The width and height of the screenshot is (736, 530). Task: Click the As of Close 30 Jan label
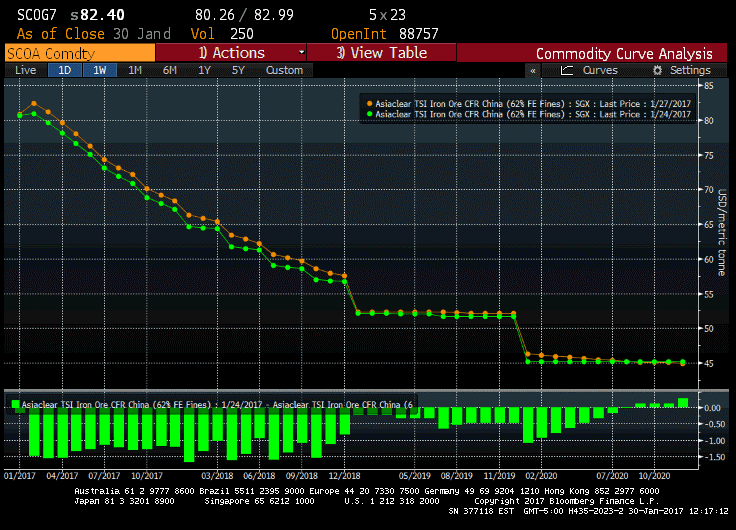(94, 34)
